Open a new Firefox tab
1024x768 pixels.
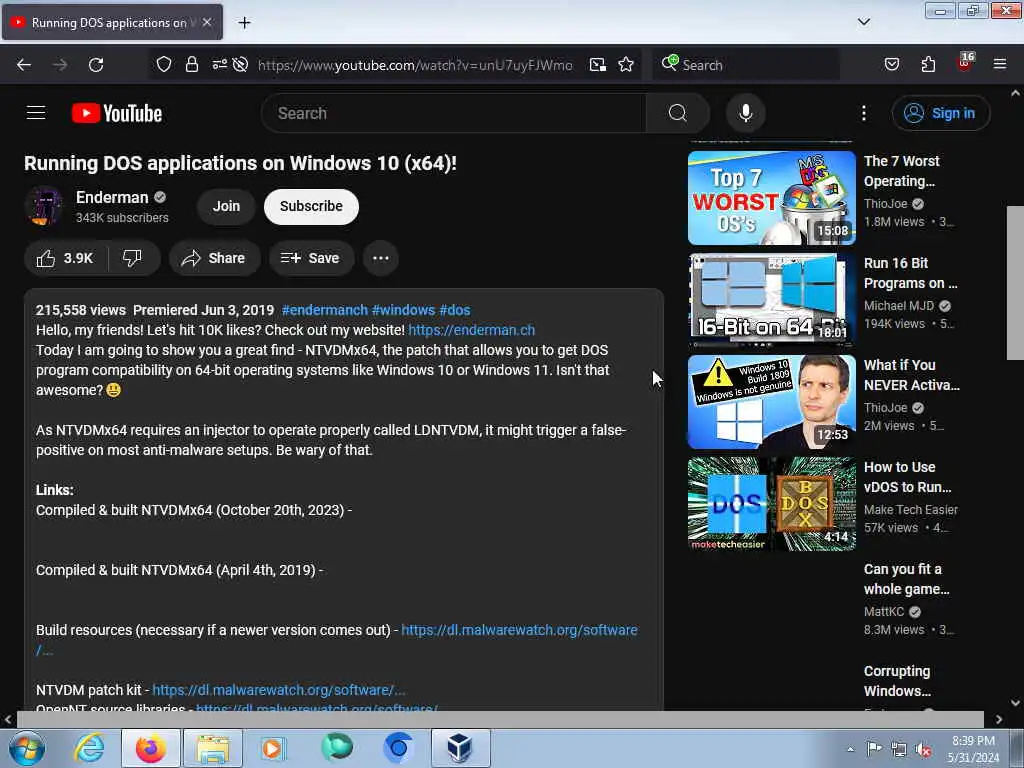click(x=244, y=23)
